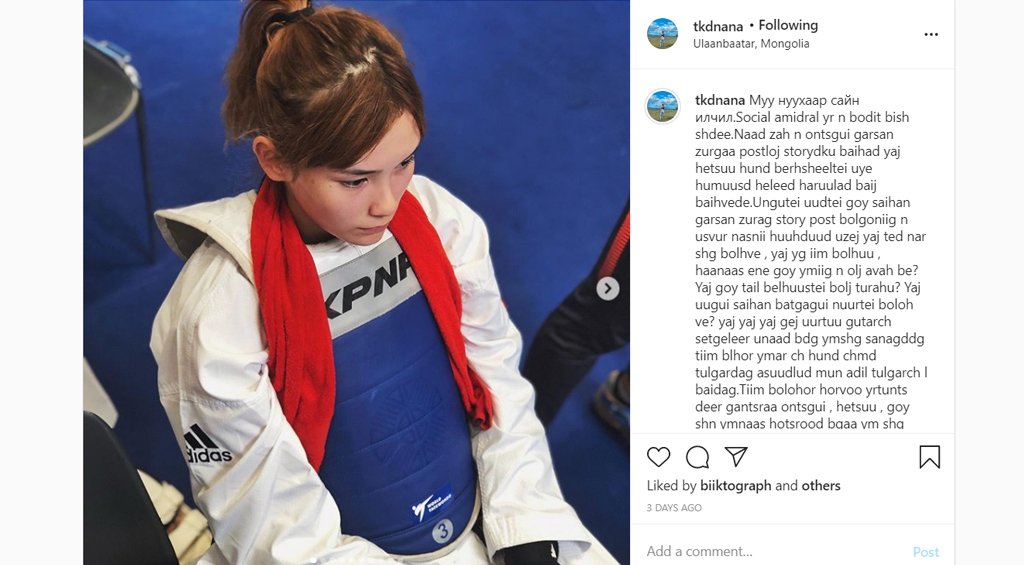Viewport: 1024px width, 565px height.
Task: Open the 3 DAYS AGO timestamp
Action: (674, 508)
